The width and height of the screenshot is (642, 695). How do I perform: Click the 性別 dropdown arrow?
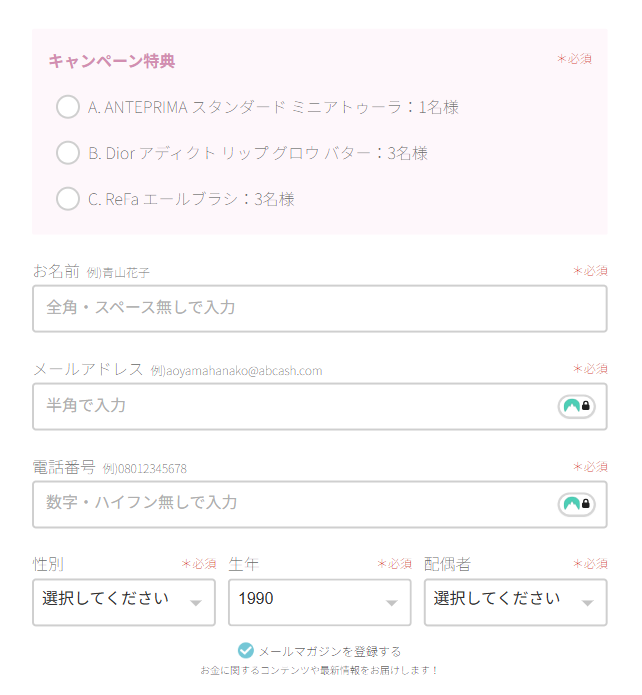point(196,603)
